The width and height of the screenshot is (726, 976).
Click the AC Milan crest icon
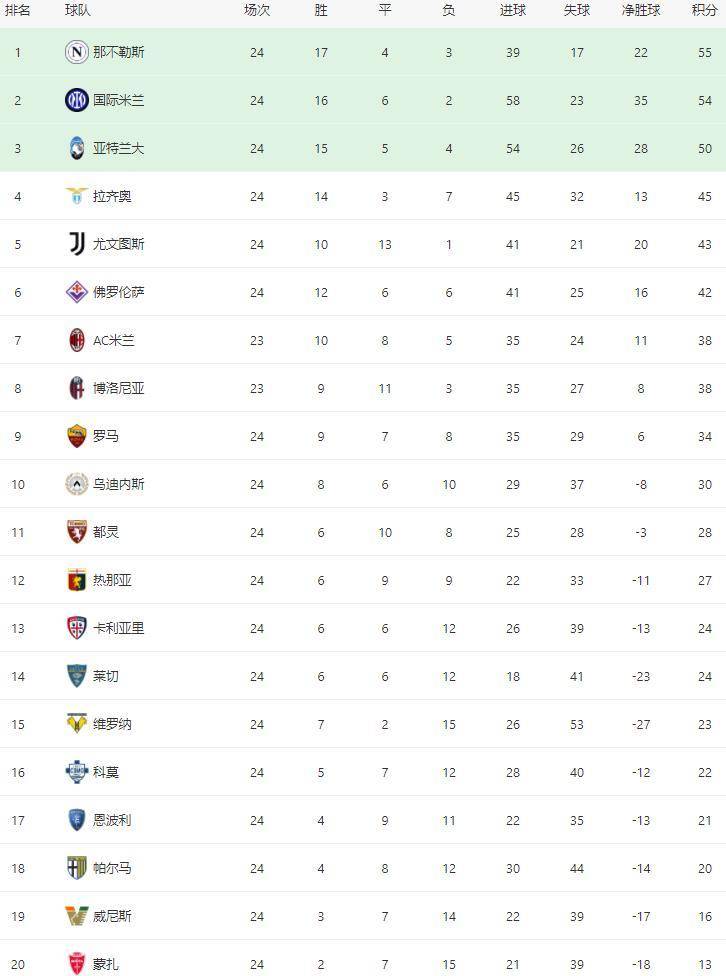(77, 340)
